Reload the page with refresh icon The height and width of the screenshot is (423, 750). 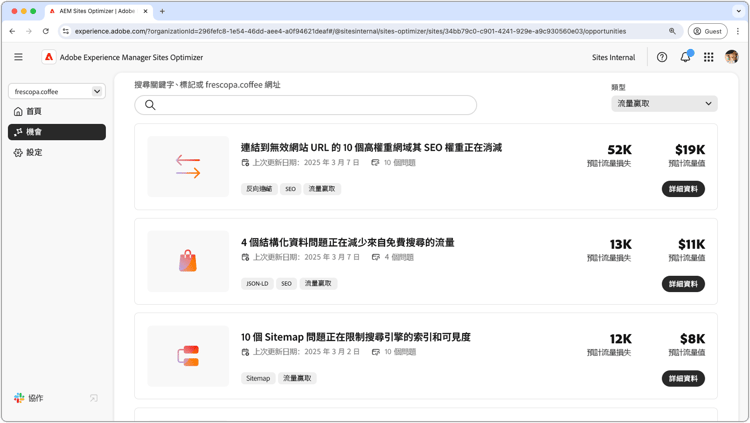coord(45,31)
